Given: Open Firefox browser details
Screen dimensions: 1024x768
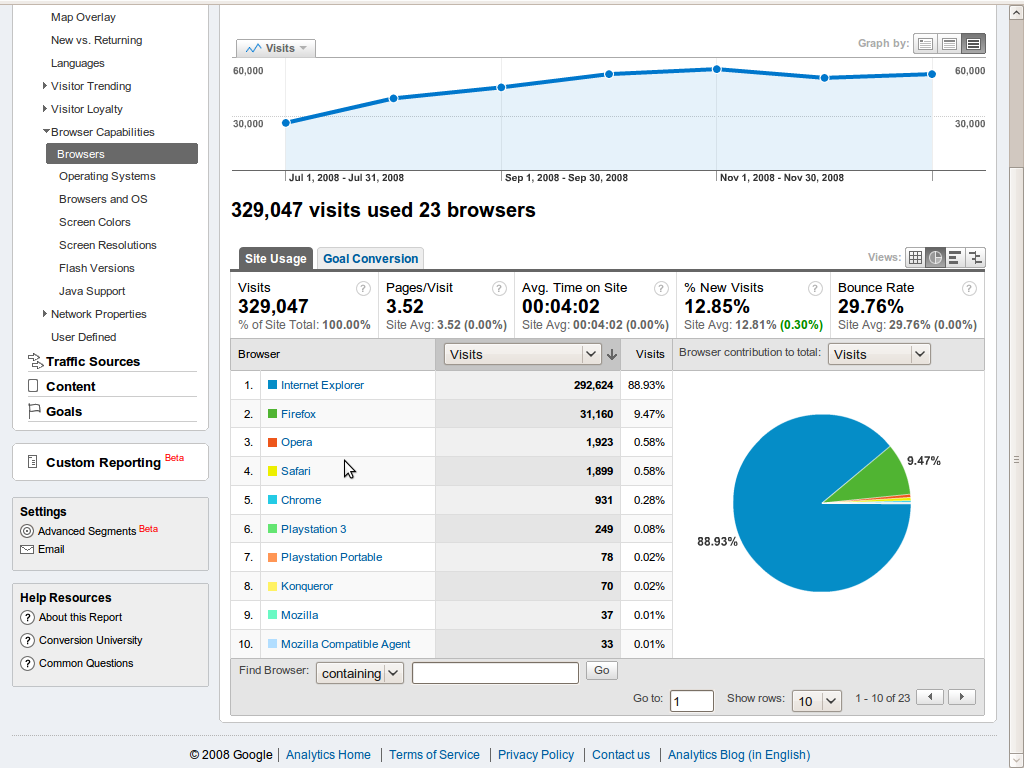Looking at the screenshot, I should point(298,414).
